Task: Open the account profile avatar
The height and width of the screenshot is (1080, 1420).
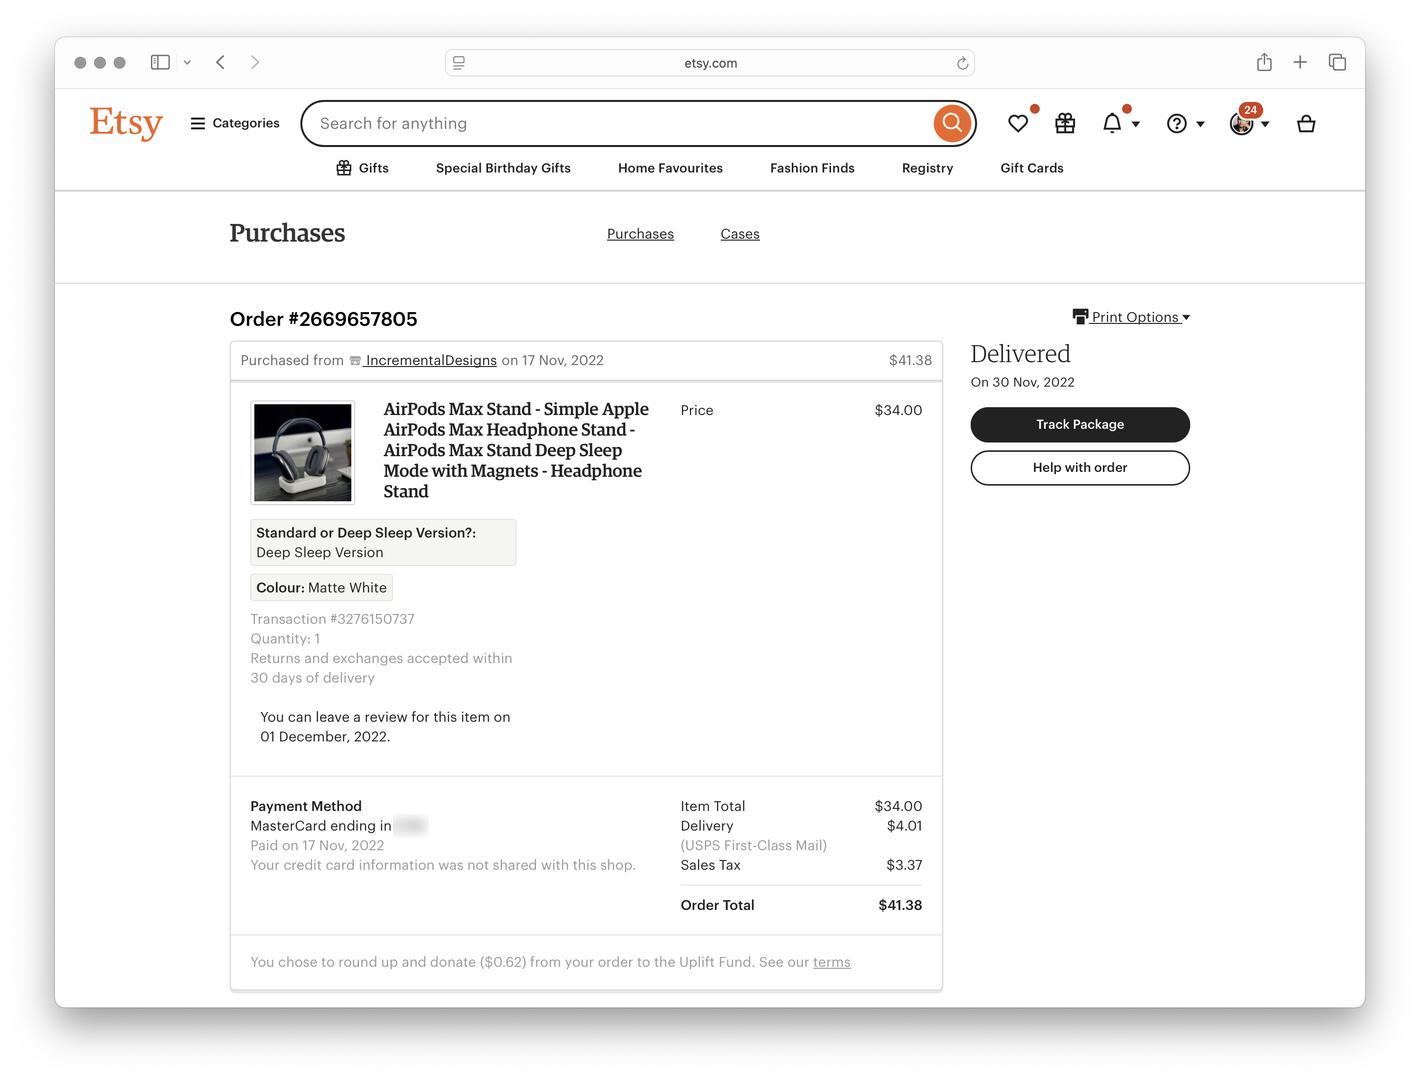Action: (1241, 124)
